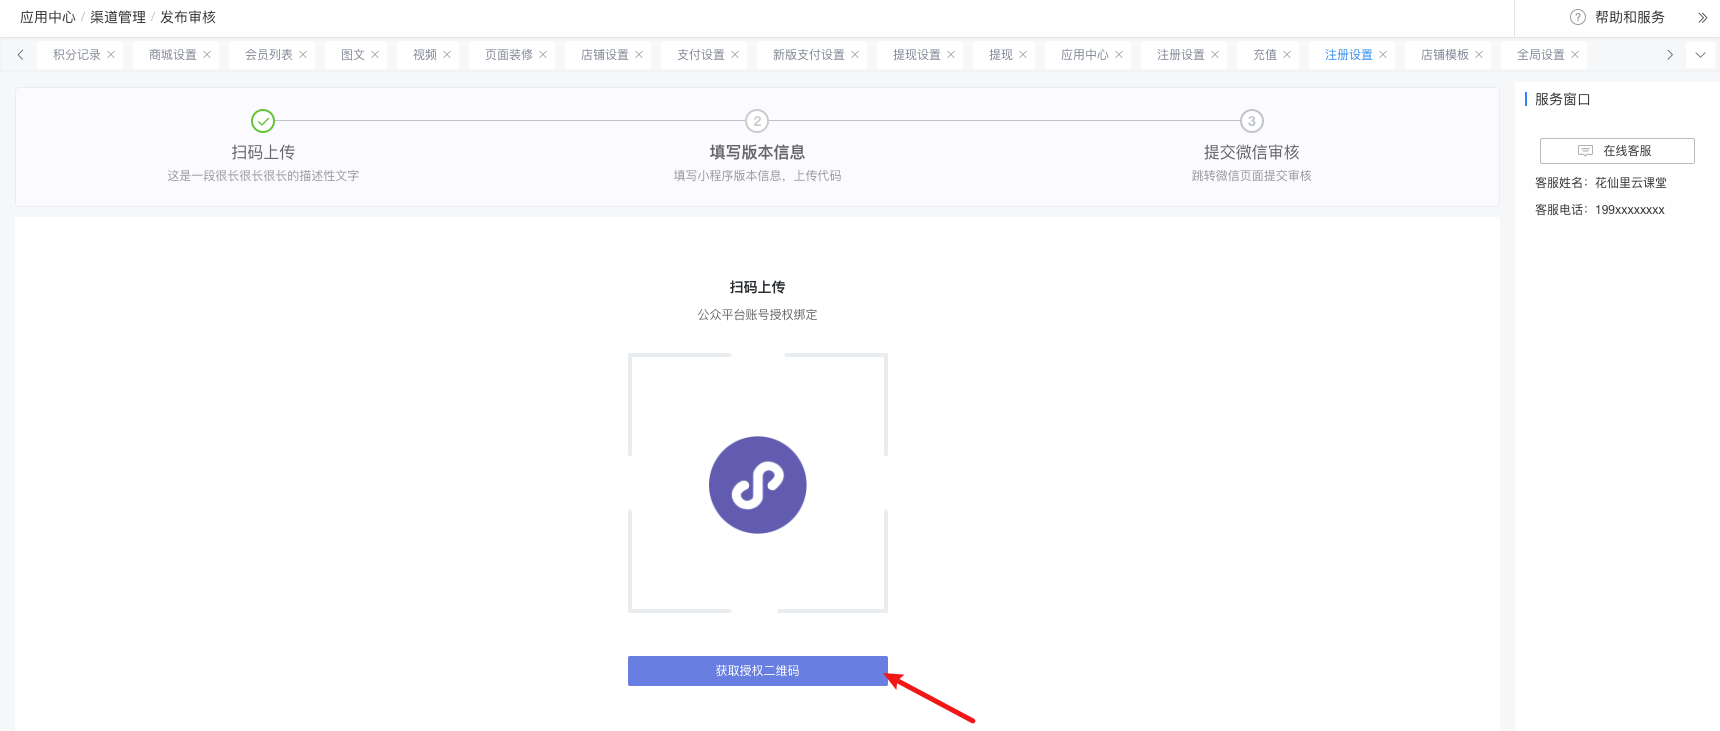Click the 获取授权二维码 button

758,671
